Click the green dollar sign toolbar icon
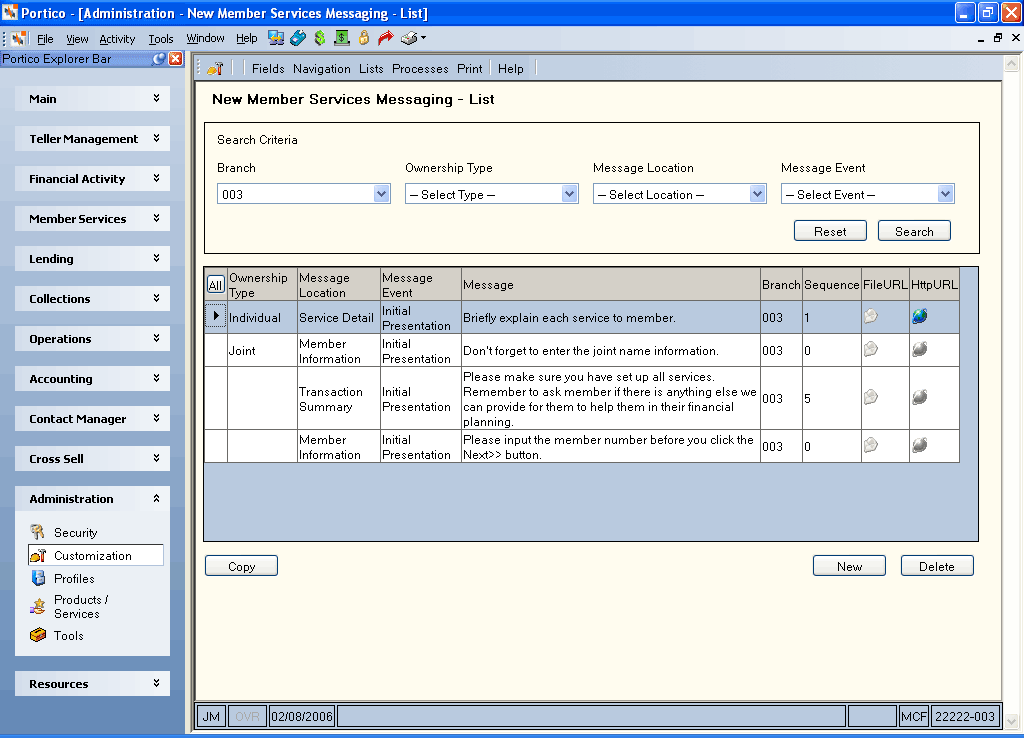 [319, 38]
